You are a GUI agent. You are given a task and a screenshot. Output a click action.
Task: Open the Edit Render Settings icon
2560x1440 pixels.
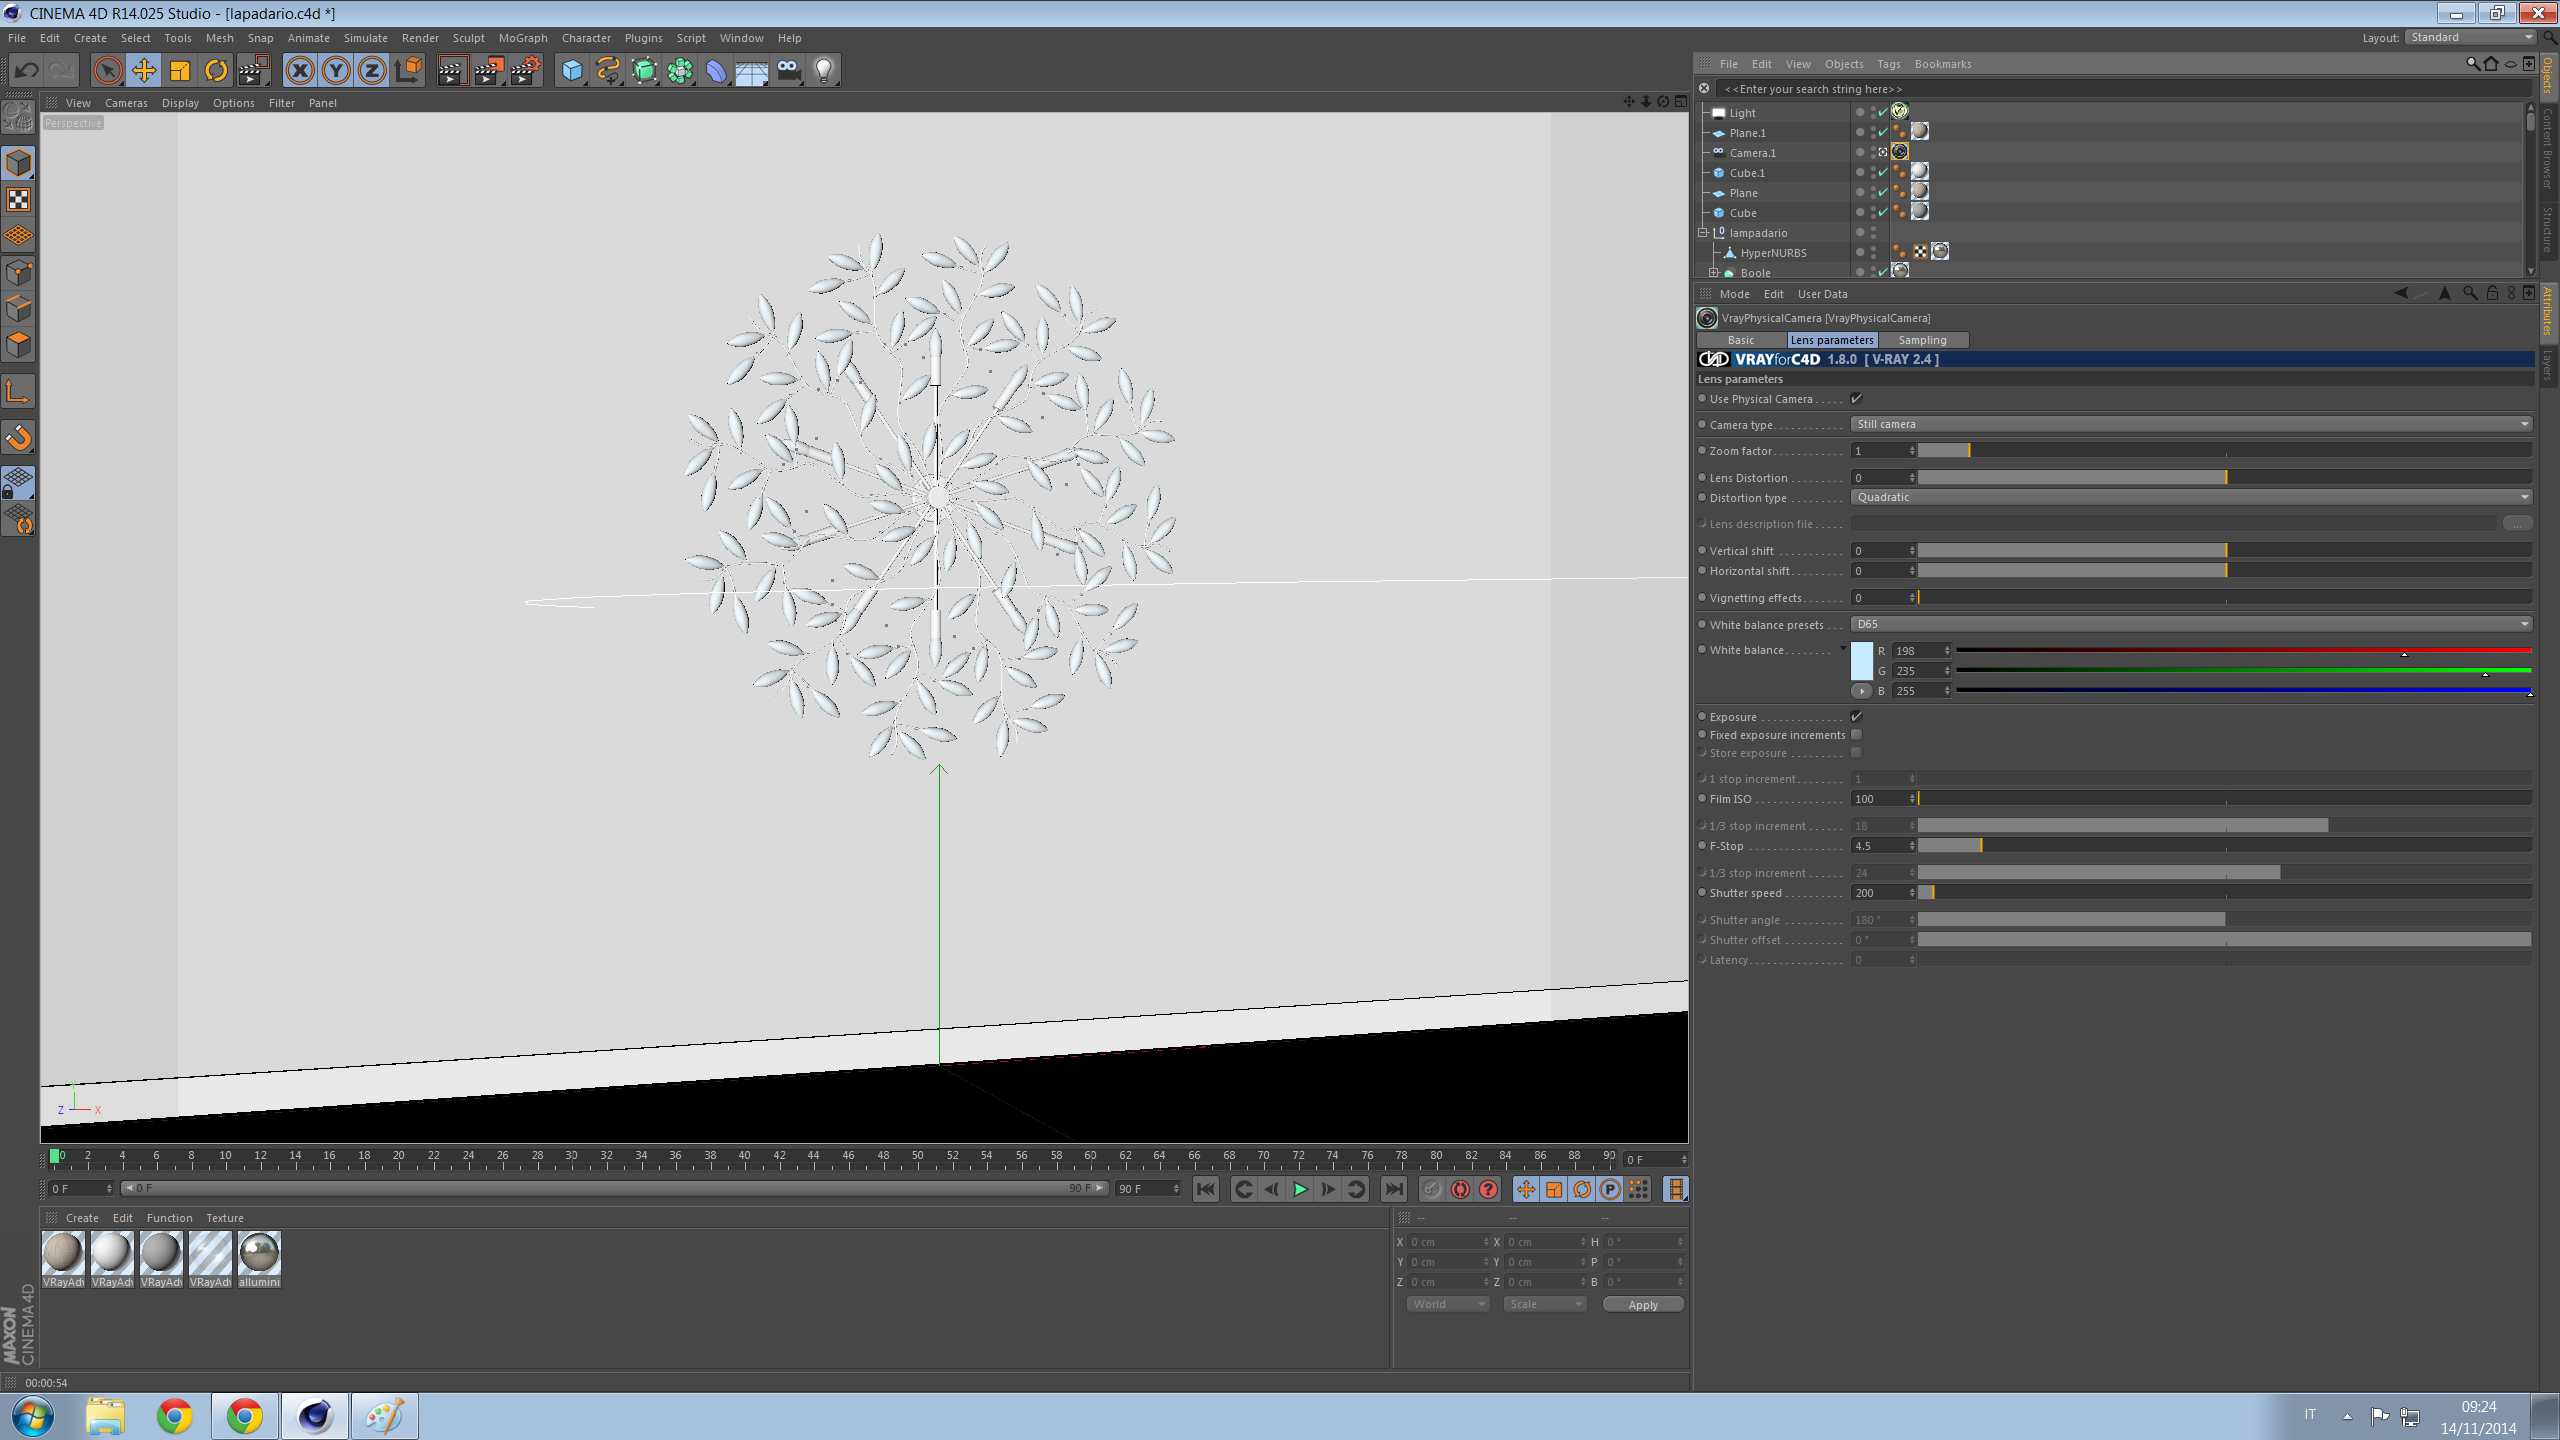(x=525, y=70)
